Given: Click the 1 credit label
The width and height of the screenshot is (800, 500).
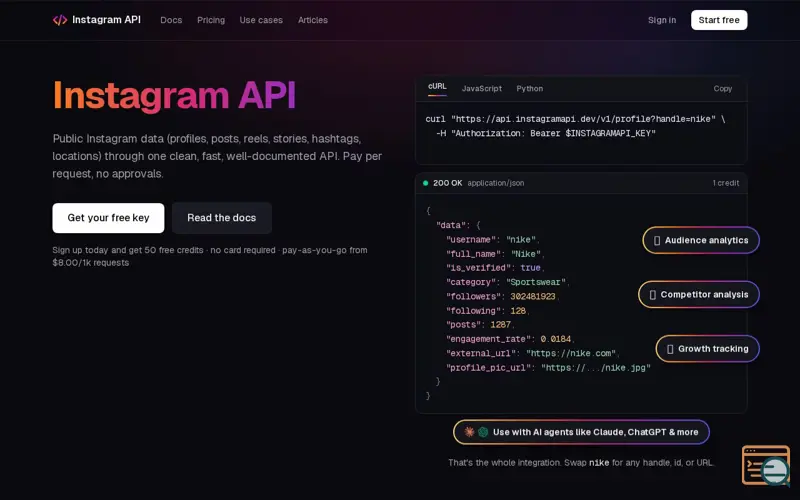Looking at the screenshot, I should coord(726,183).
